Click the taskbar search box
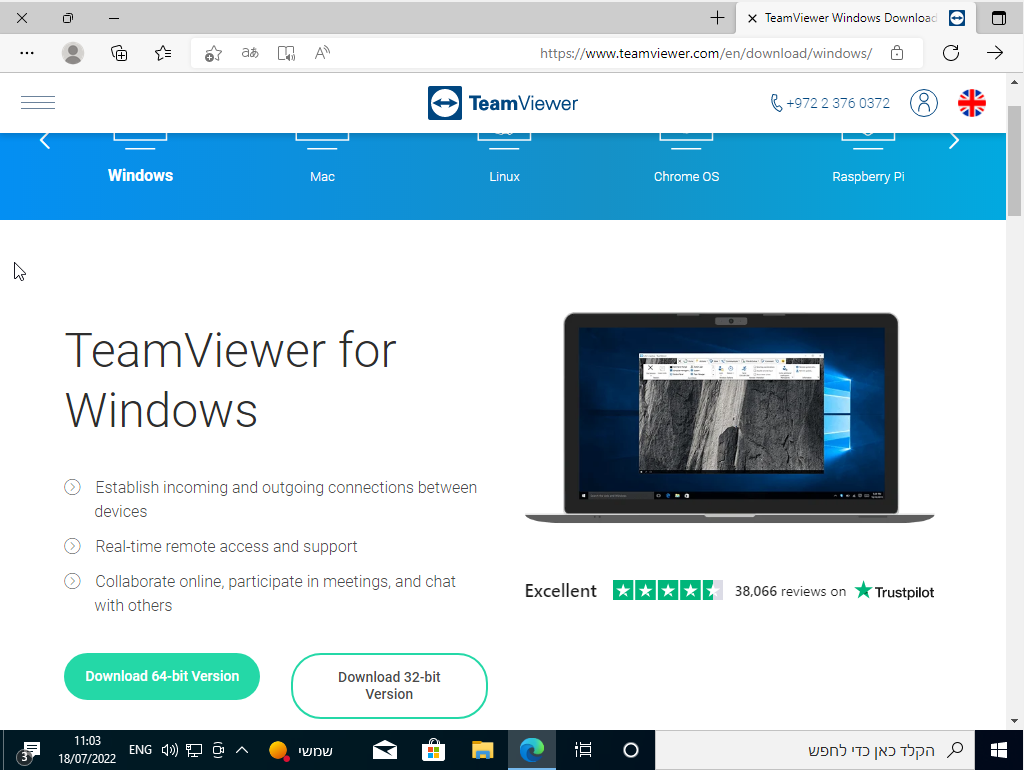Viewport: 1024px width, 770px height. (x=814, y=750)
